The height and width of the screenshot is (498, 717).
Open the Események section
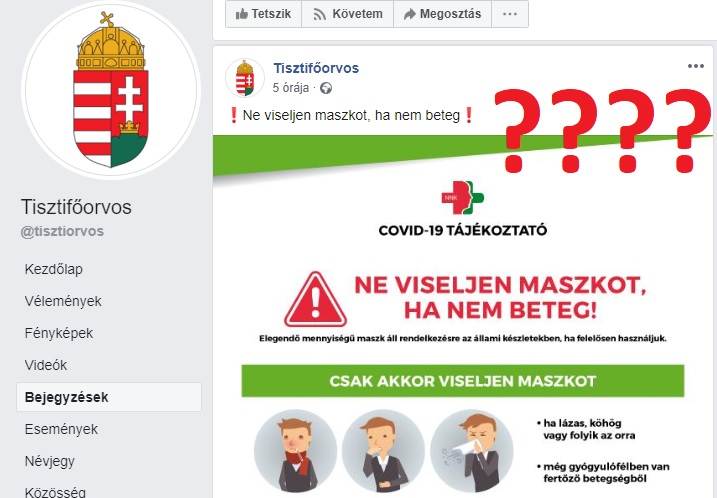click(61, 429)
